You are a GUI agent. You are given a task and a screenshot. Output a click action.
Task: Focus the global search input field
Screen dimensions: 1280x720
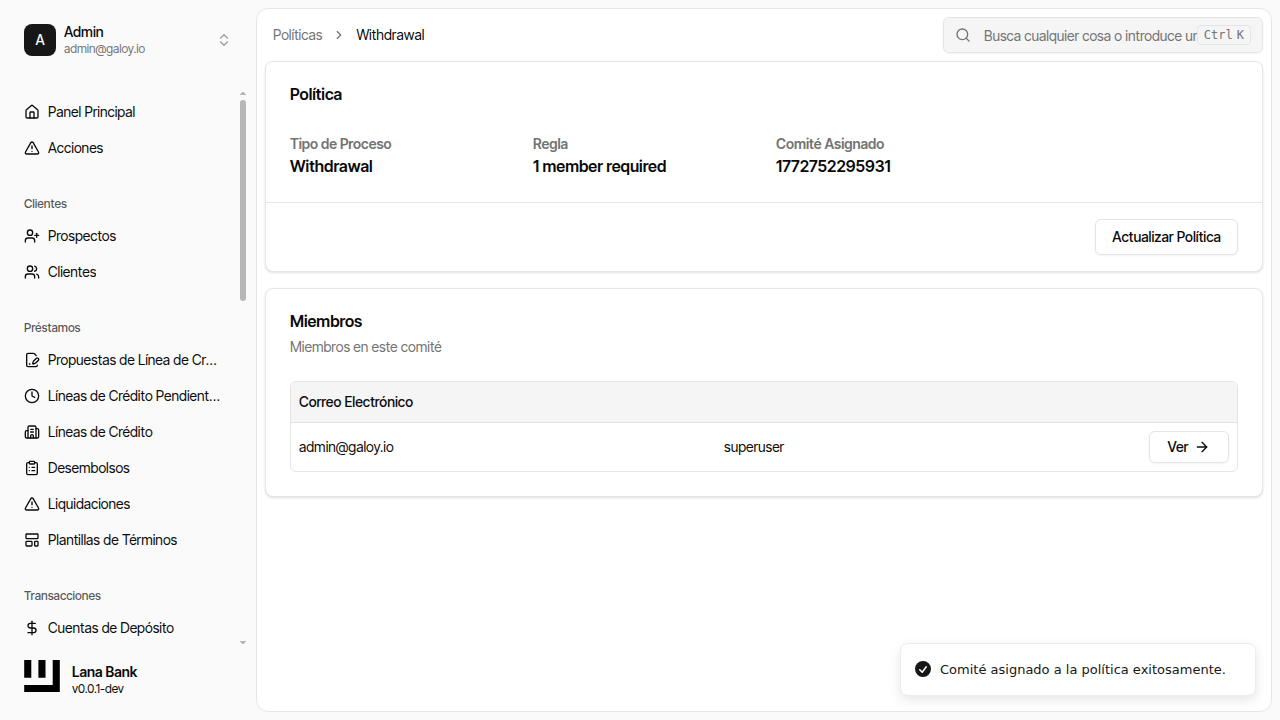coord(1088,35)
